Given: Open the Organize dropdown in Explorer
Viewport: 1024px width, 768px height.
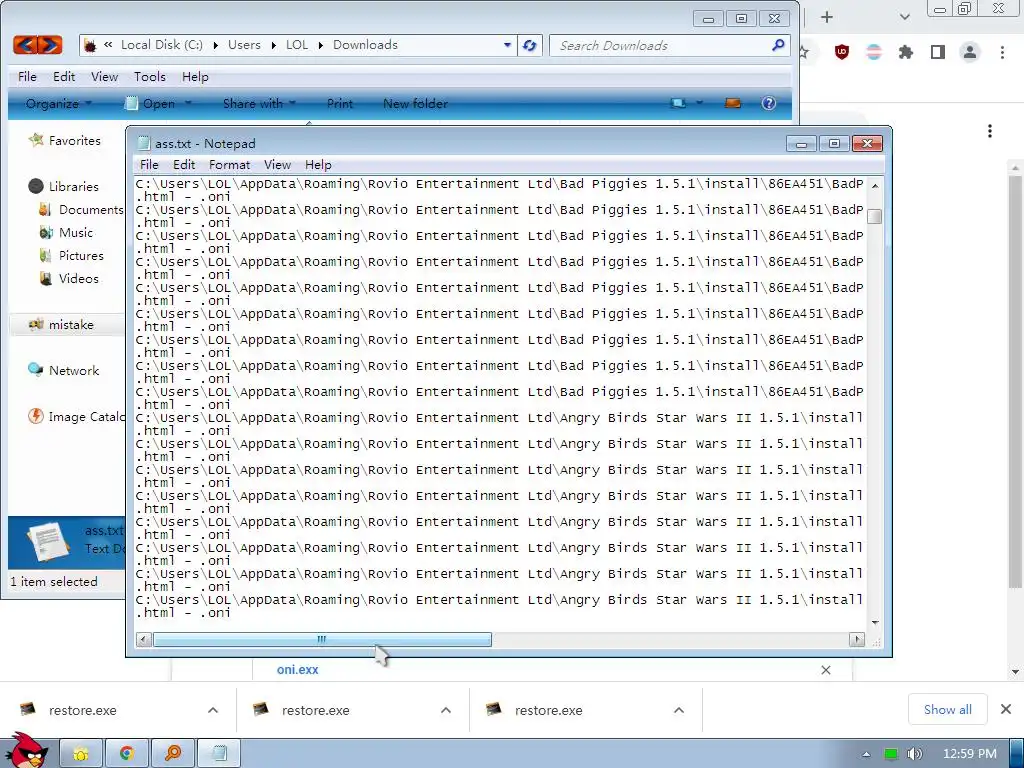Looking at the screenshot, I should [59, 103].
